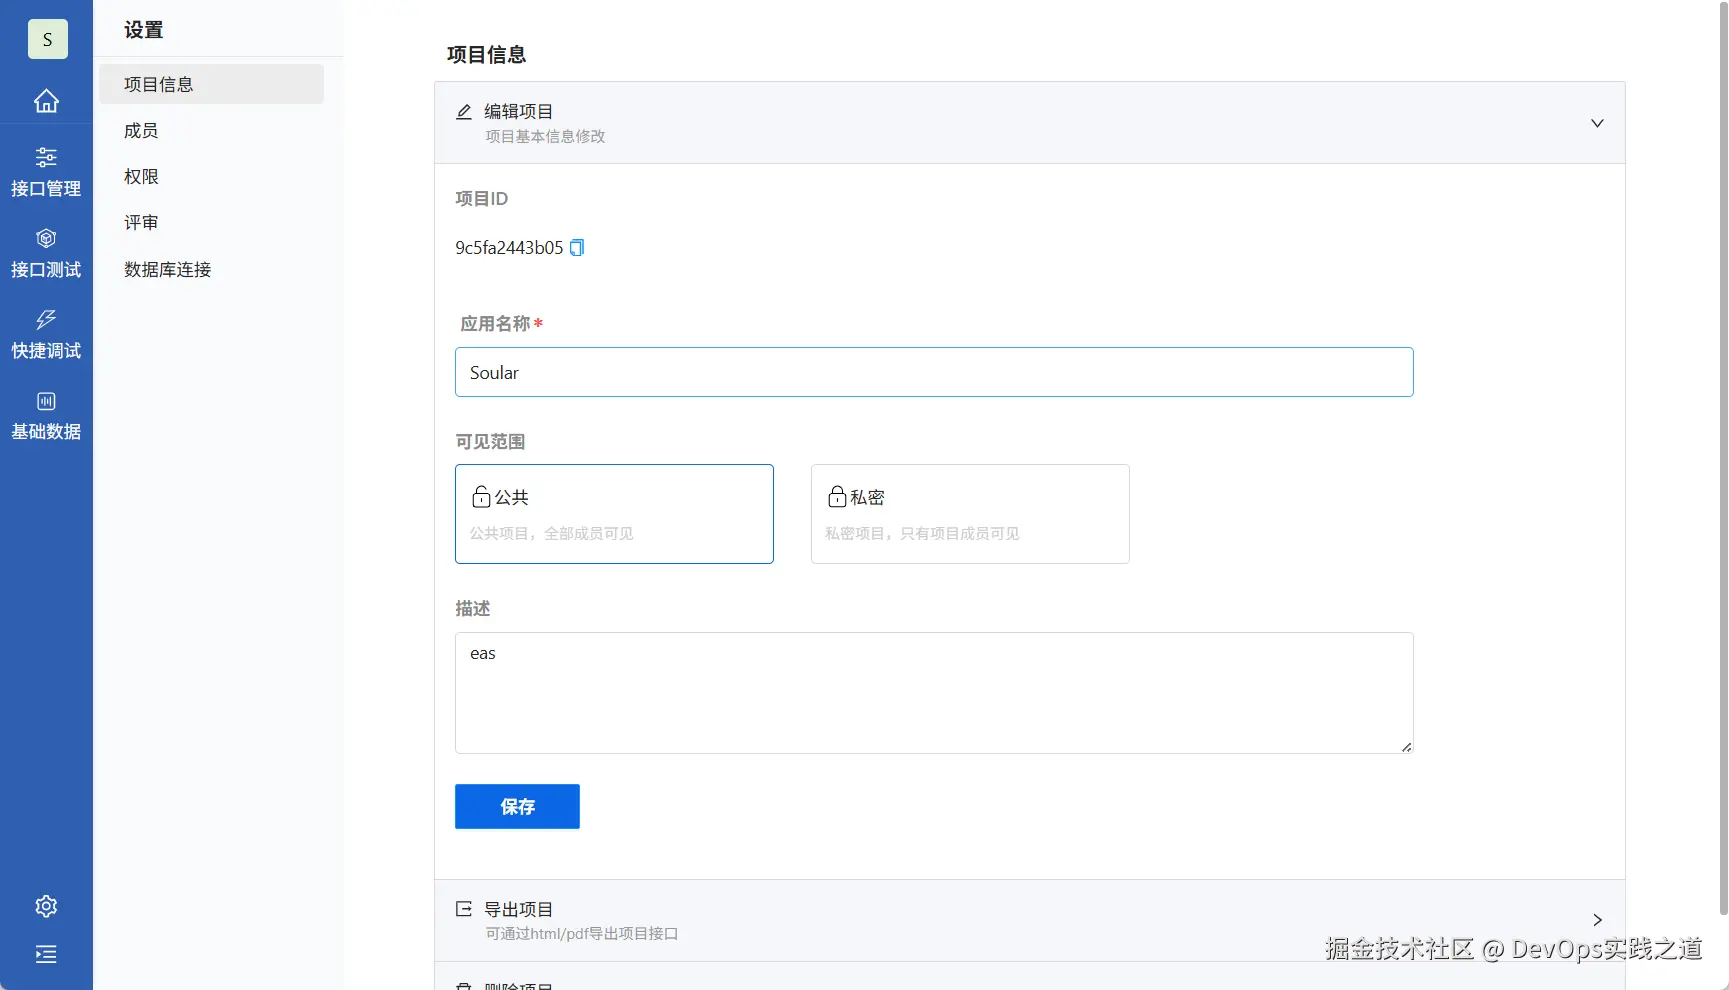Focus the 描述 text area

[934, 693]
